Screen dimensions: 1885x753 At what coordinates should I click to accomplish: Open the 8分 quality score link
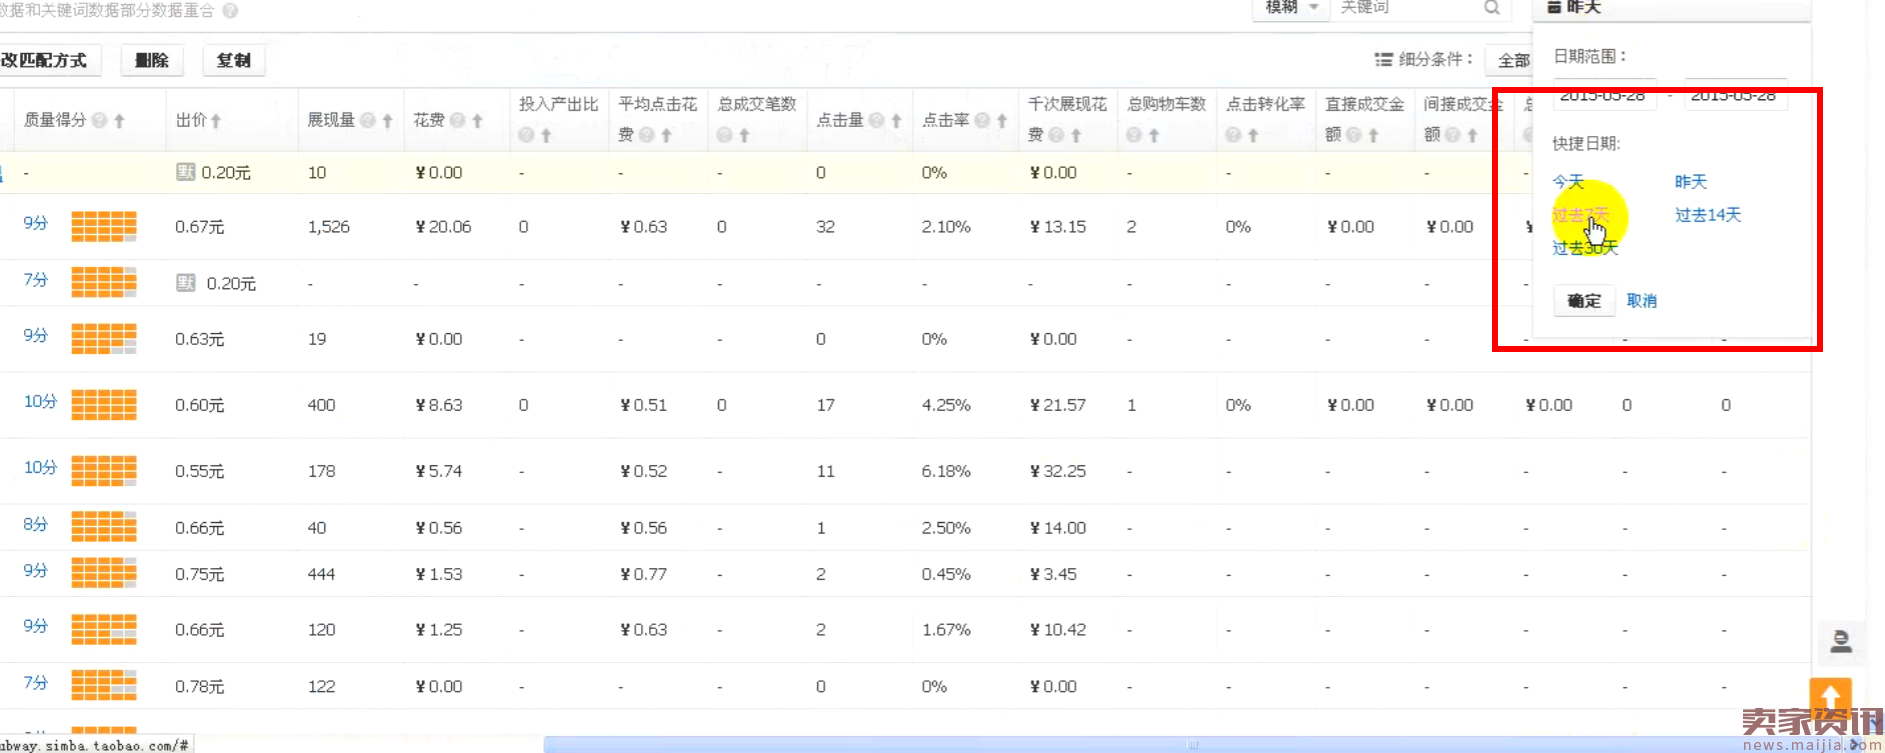[x=36, y=524]
